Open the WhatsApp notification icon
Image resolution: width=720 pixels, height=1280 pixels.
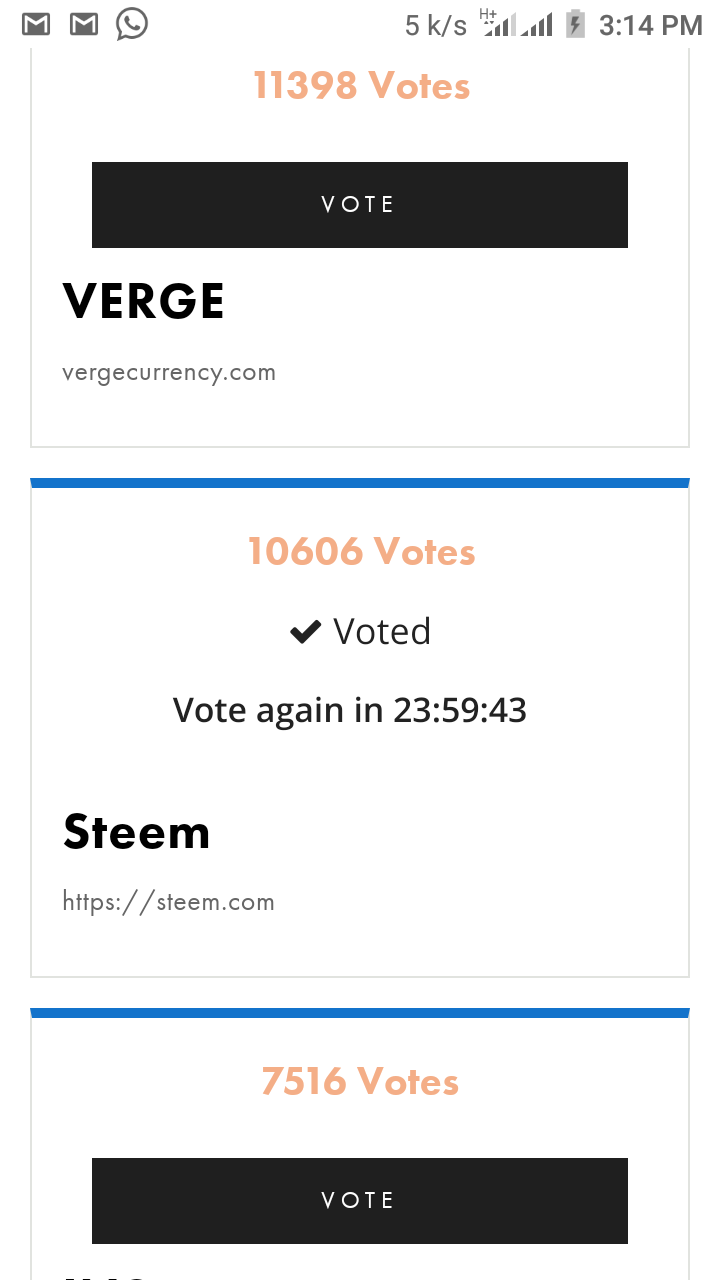pyautogui.click(x=132, y=24)
